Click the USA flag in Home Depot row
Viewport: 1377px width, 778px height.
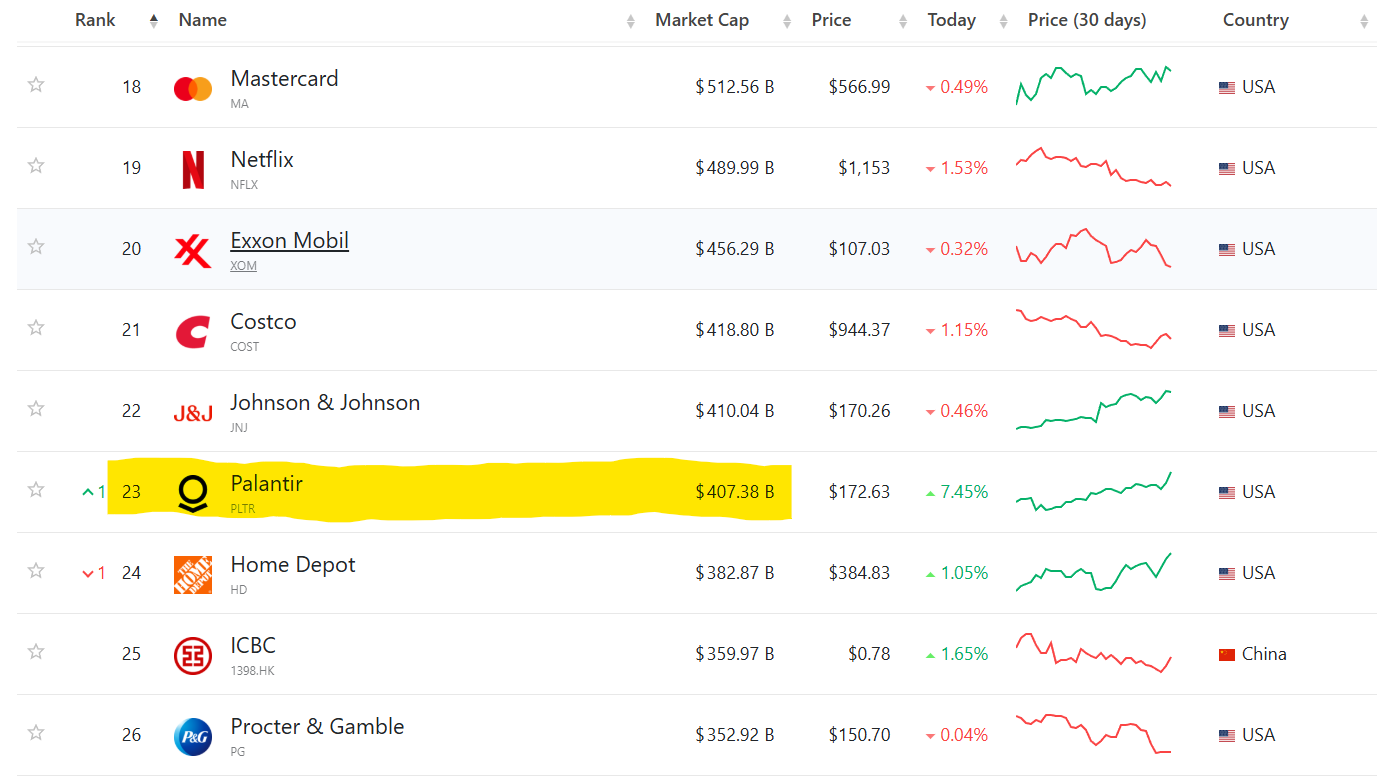coord(1227,574)
